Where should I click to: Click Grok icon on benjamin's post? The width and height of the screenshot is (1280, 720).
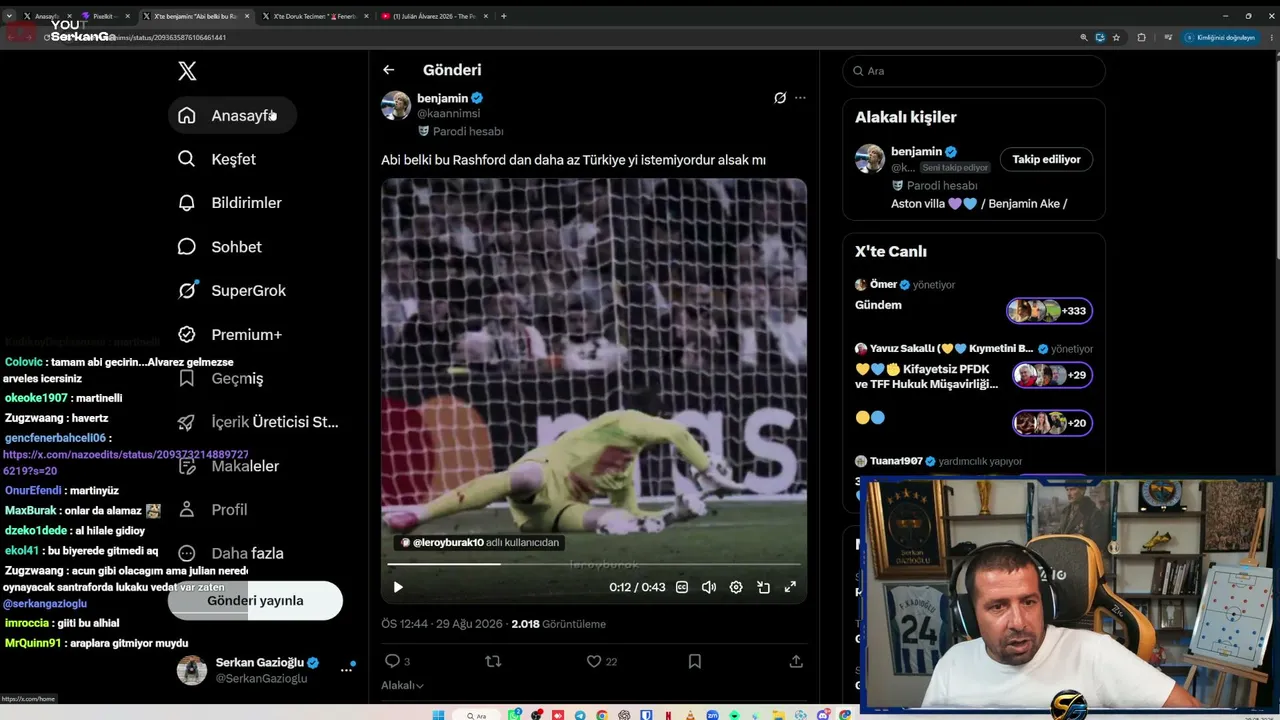(x=780, y=98)
